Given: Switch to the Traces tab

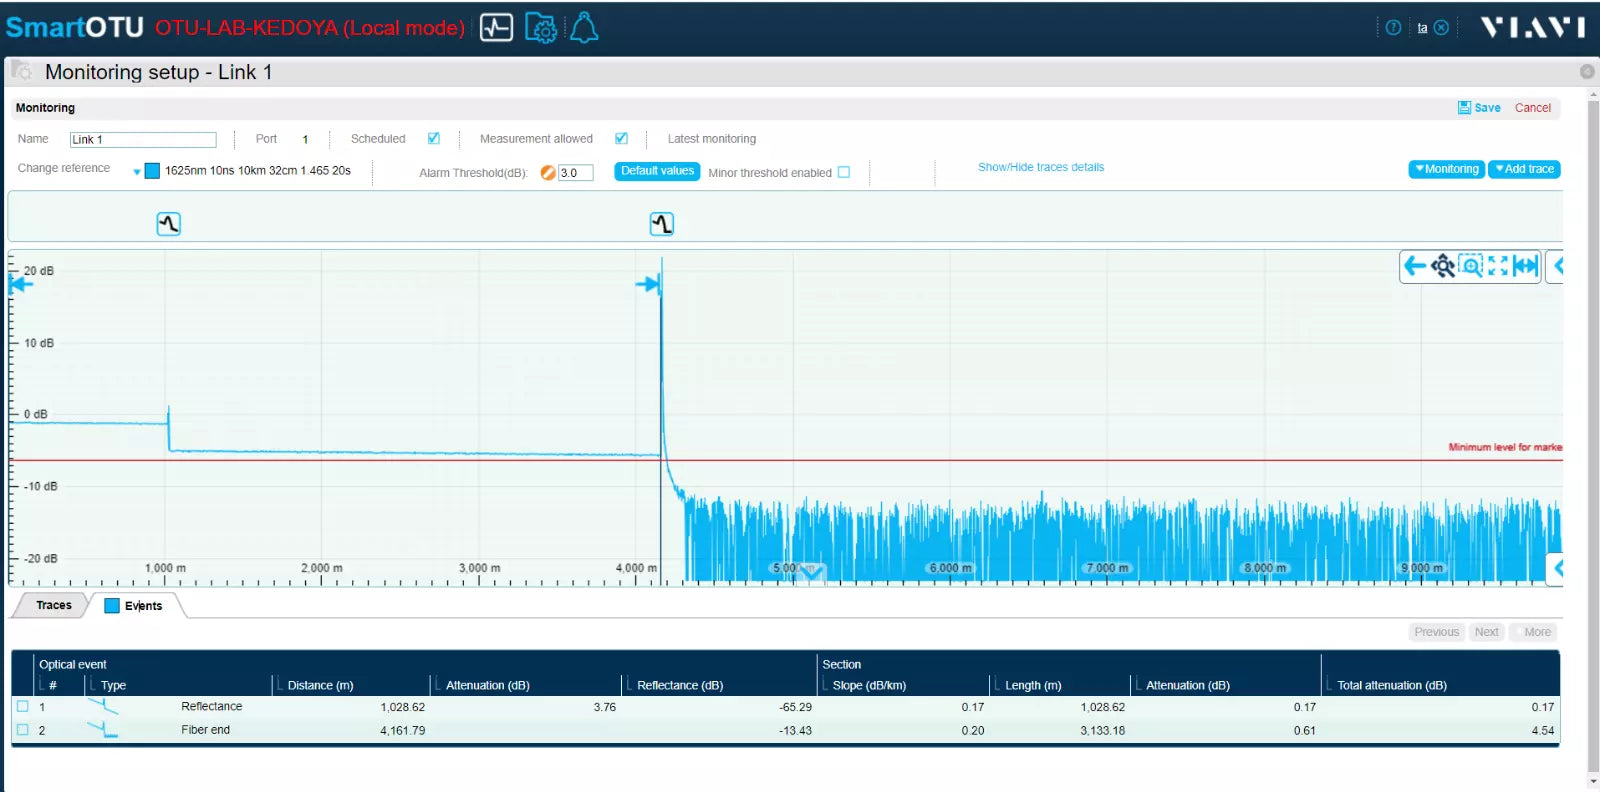Looking at the screenshot, I should [54, 605].
